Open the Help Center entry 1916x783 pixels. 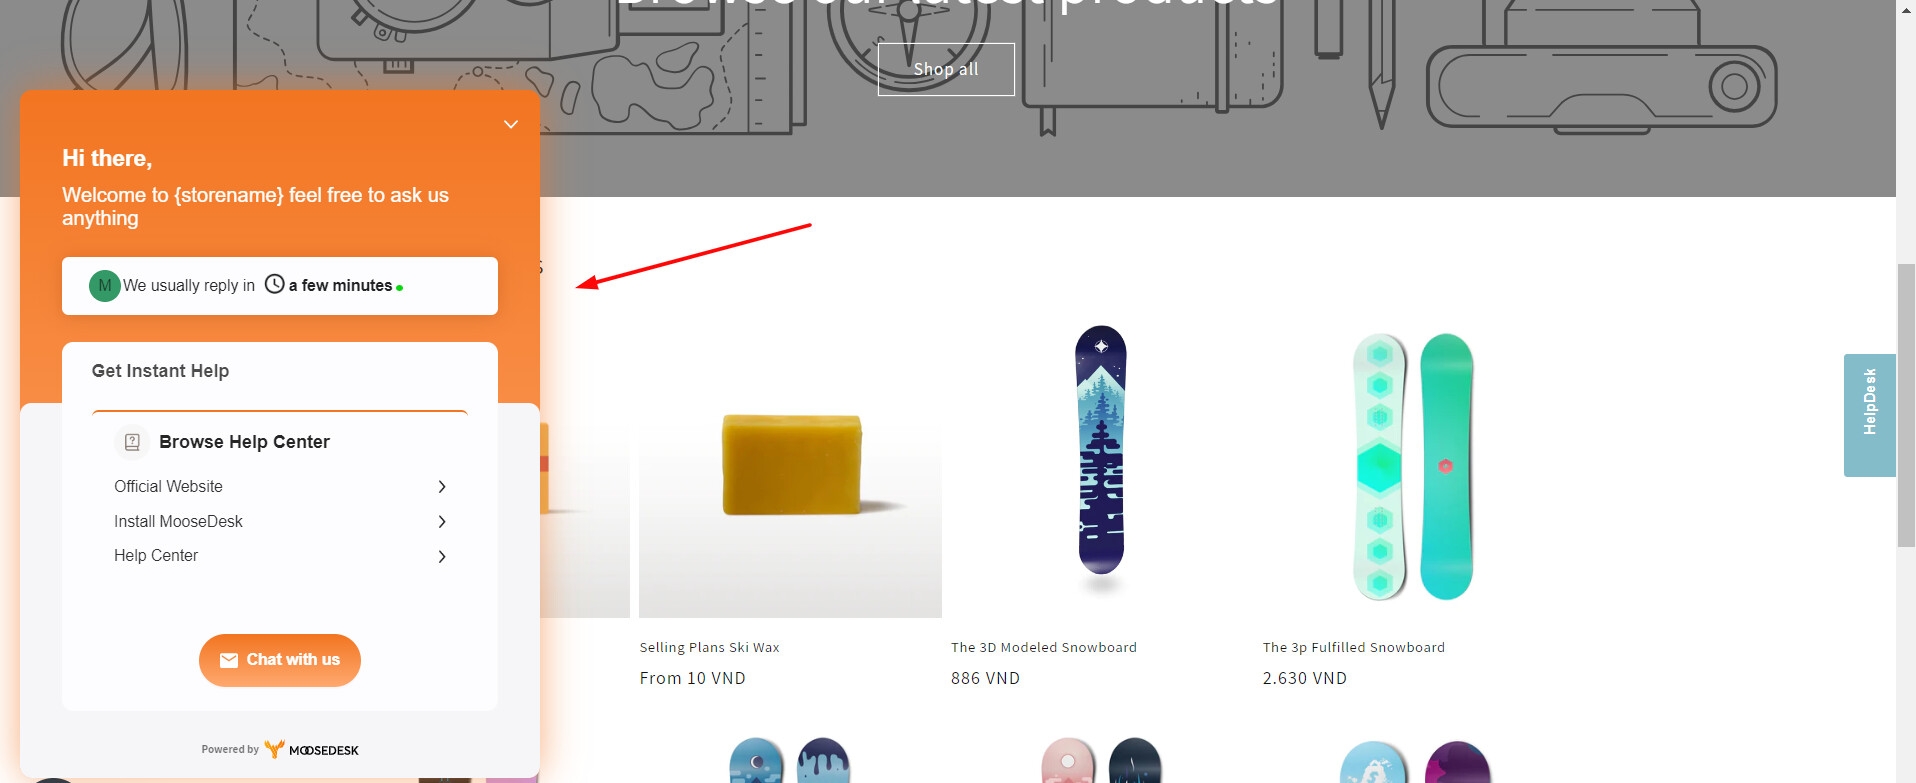(280, 556)
